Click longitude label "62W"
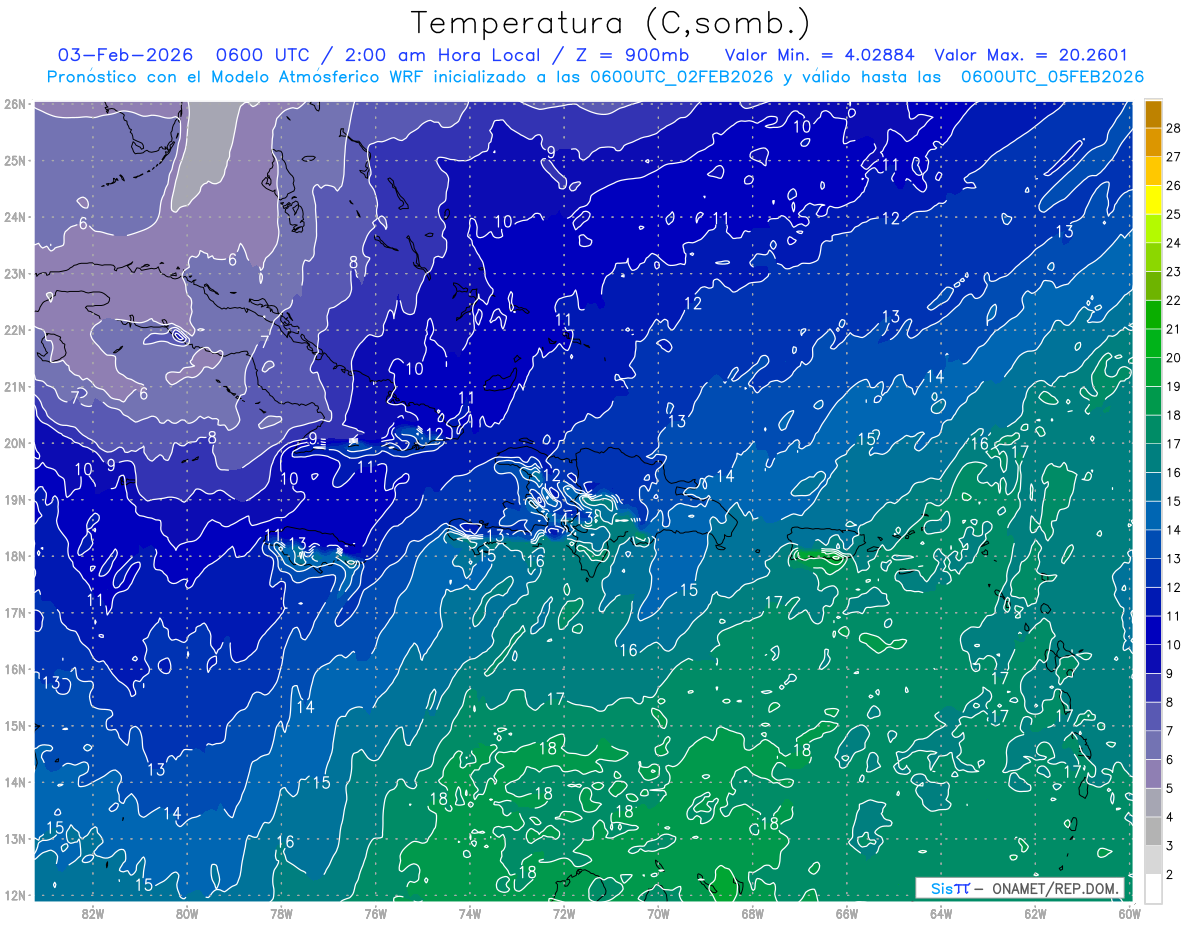The height and width of the screenshot is (927, 1200). coord(1035,913)
